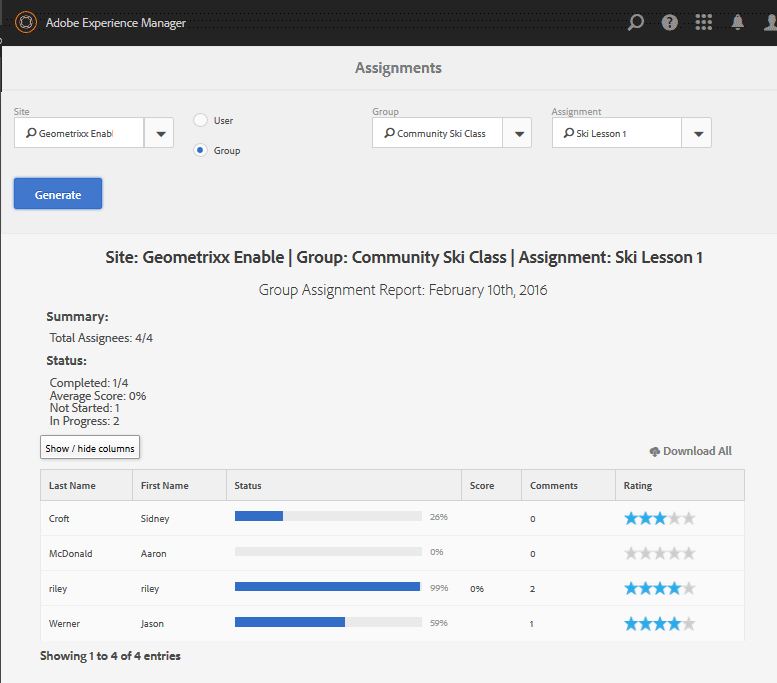Click the Show / hide columns button
Screen dimensions: 777x683
tap(90, 448)
